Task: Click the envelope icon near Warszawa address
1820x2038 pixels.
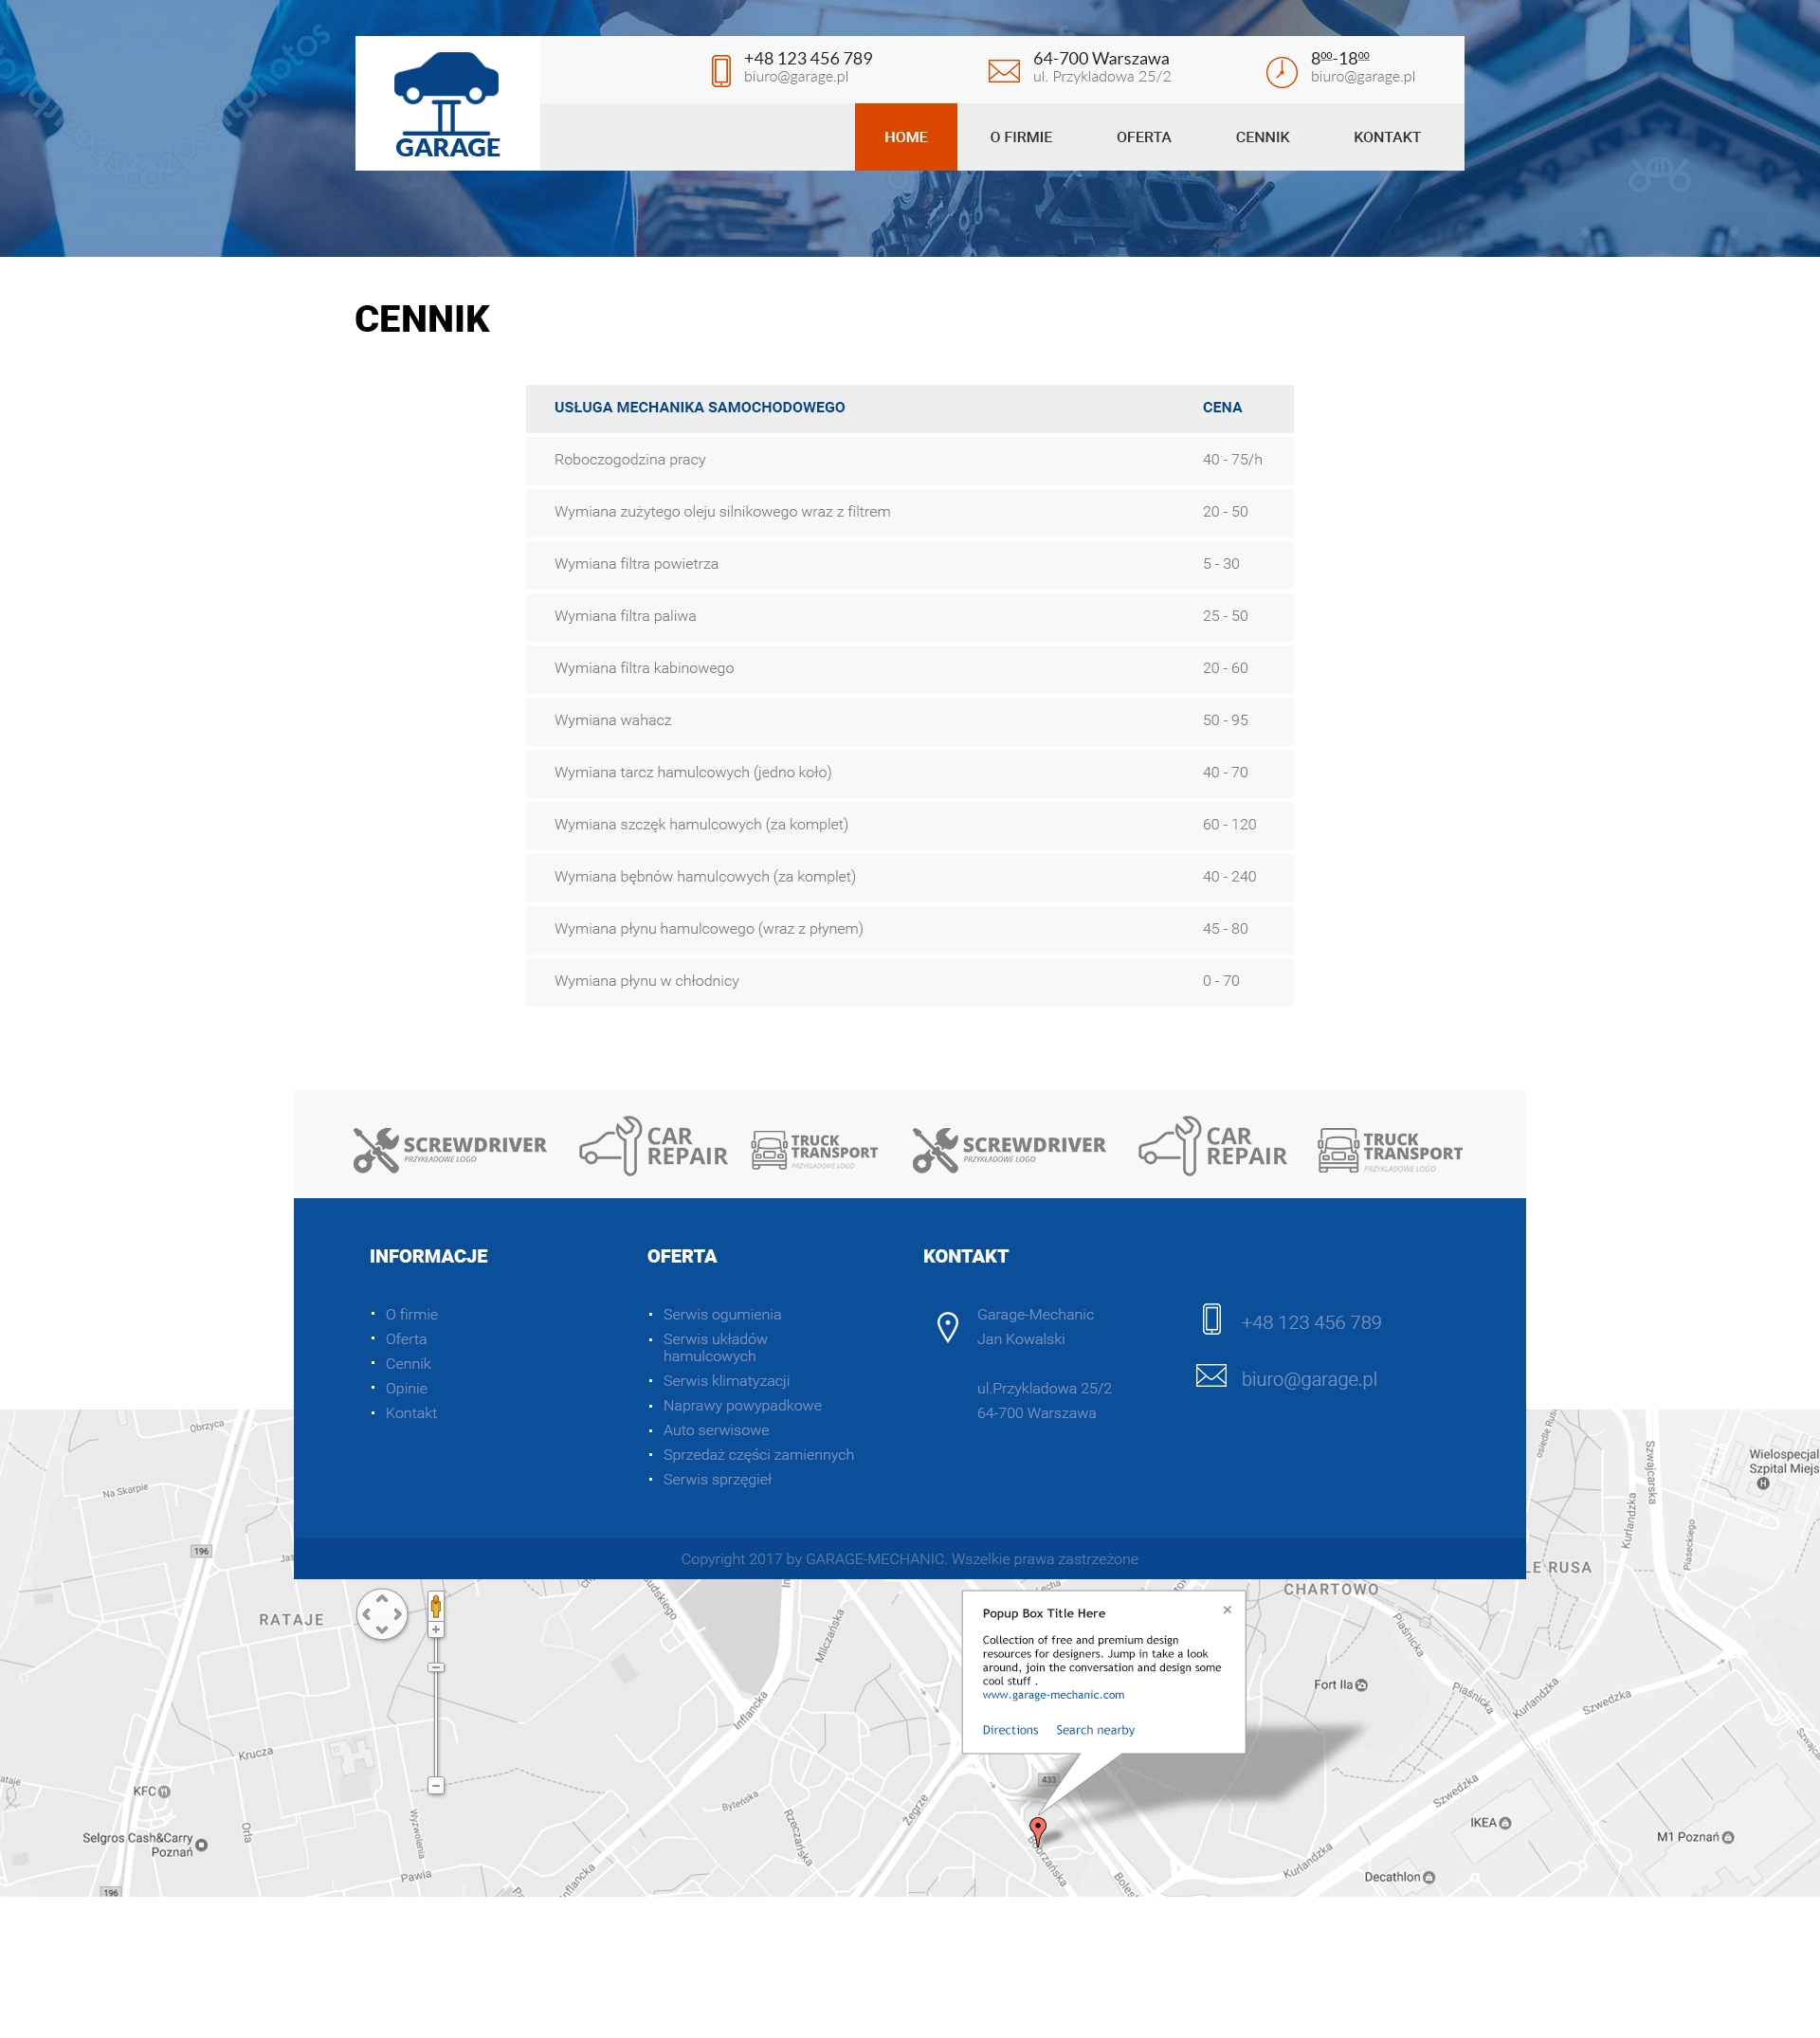Action: click(1003, 71)
